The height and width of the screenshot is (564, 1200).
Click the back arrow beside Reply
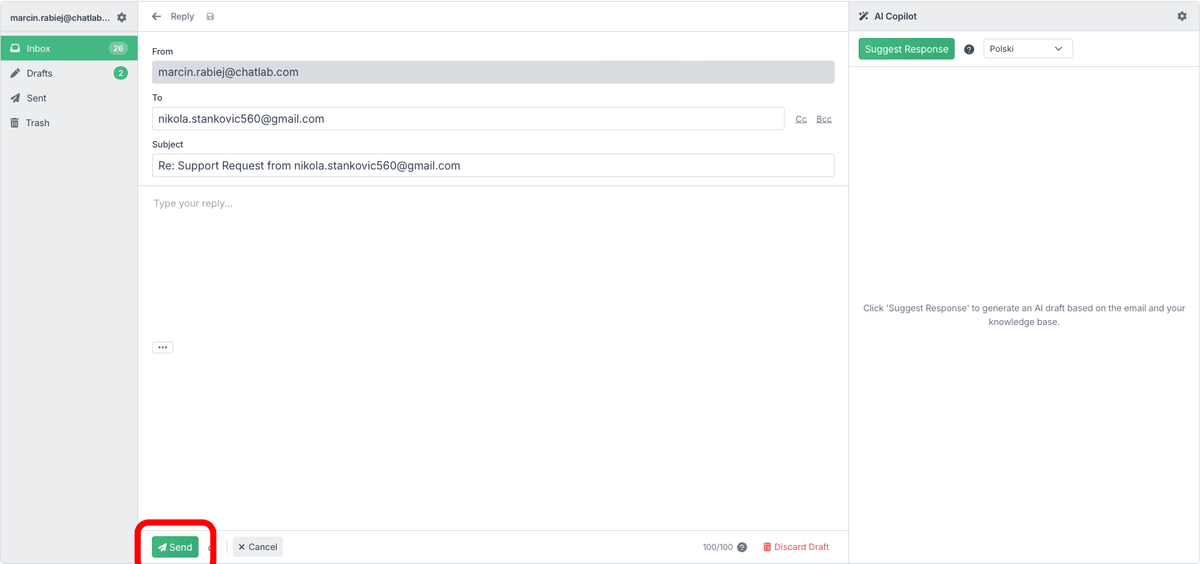pyautogui.click(x=156, y=16)
